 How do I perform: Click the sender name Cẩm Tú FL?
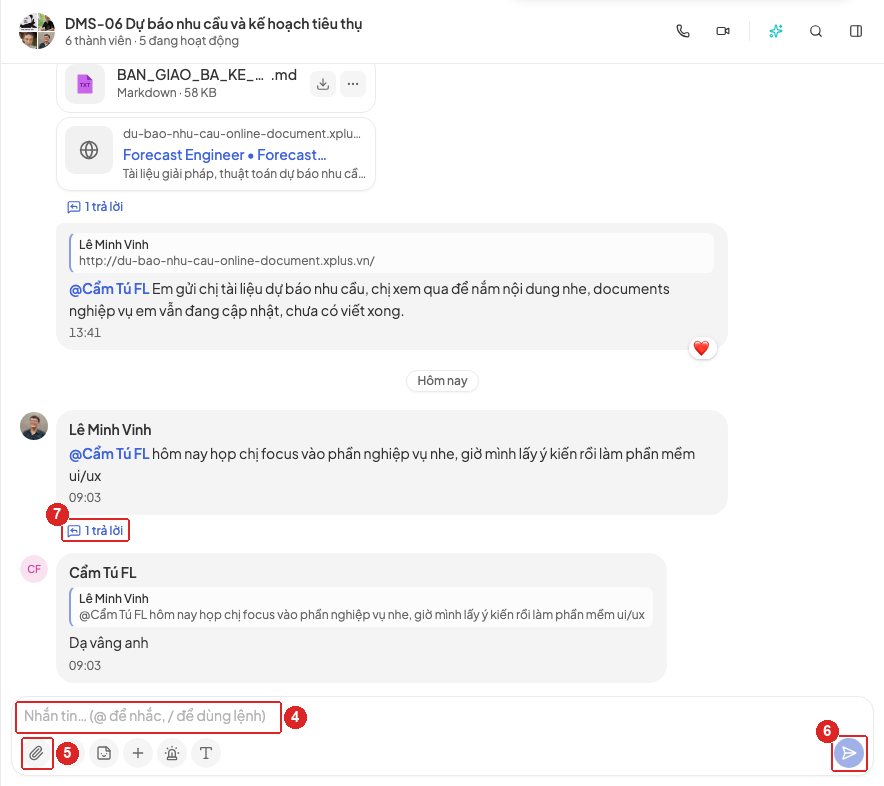click(103, 573)
